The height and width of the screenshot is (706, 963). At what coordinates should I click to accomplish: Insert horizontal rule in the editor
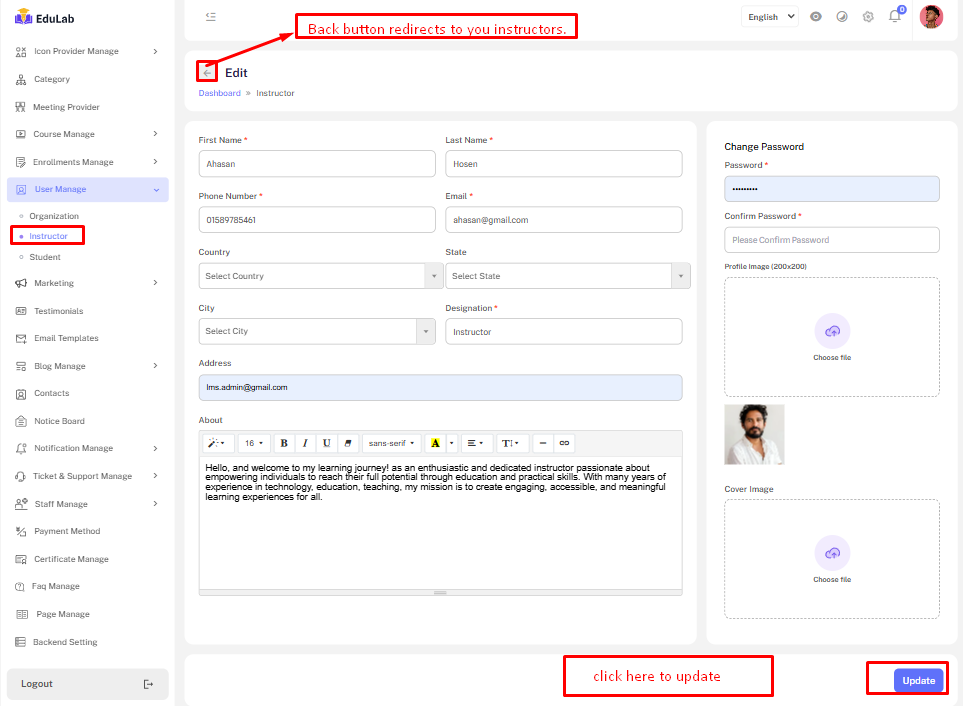click(x=543, y=443)
